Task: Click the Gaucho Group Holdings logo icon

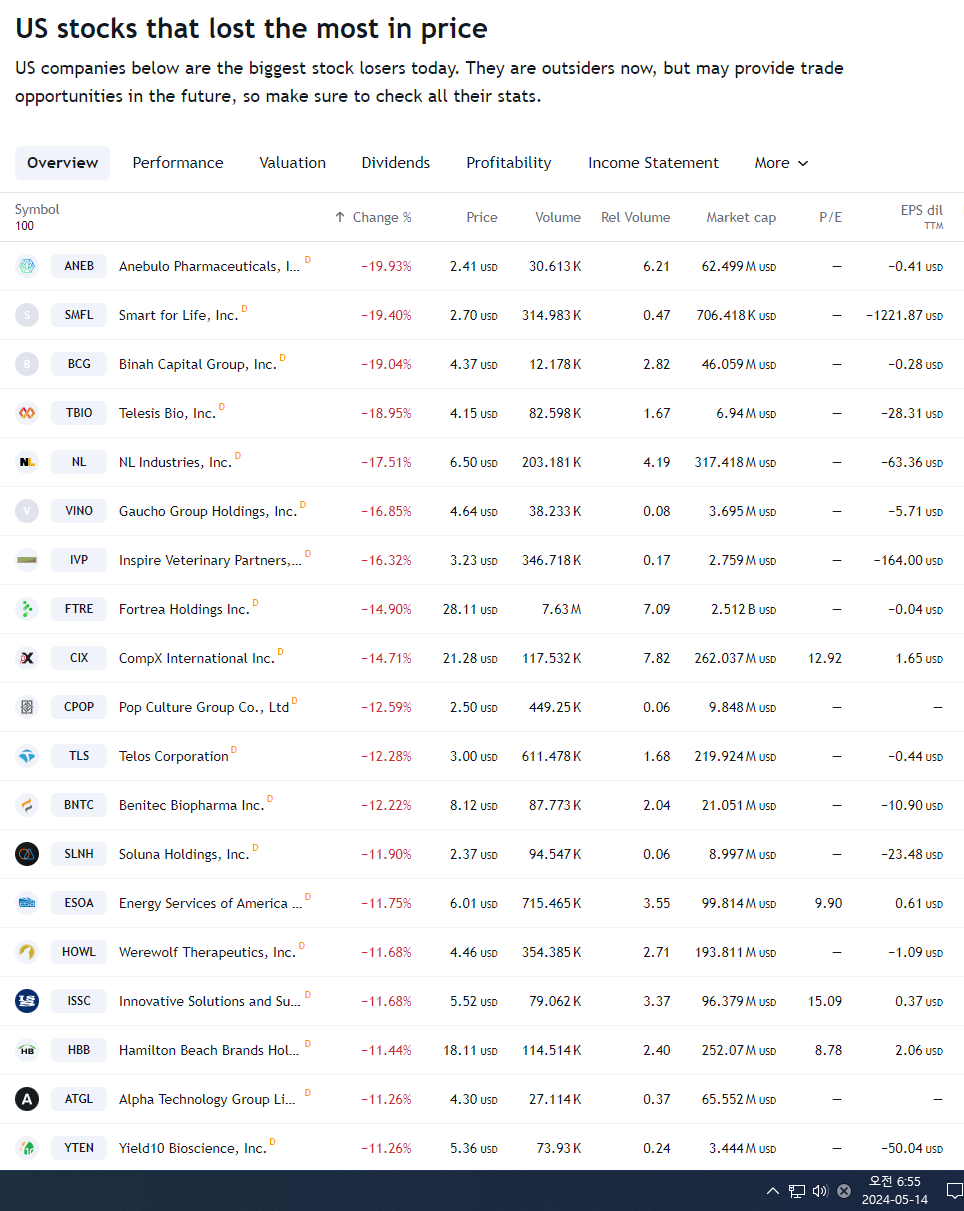Action: click(x=27, y=511)
